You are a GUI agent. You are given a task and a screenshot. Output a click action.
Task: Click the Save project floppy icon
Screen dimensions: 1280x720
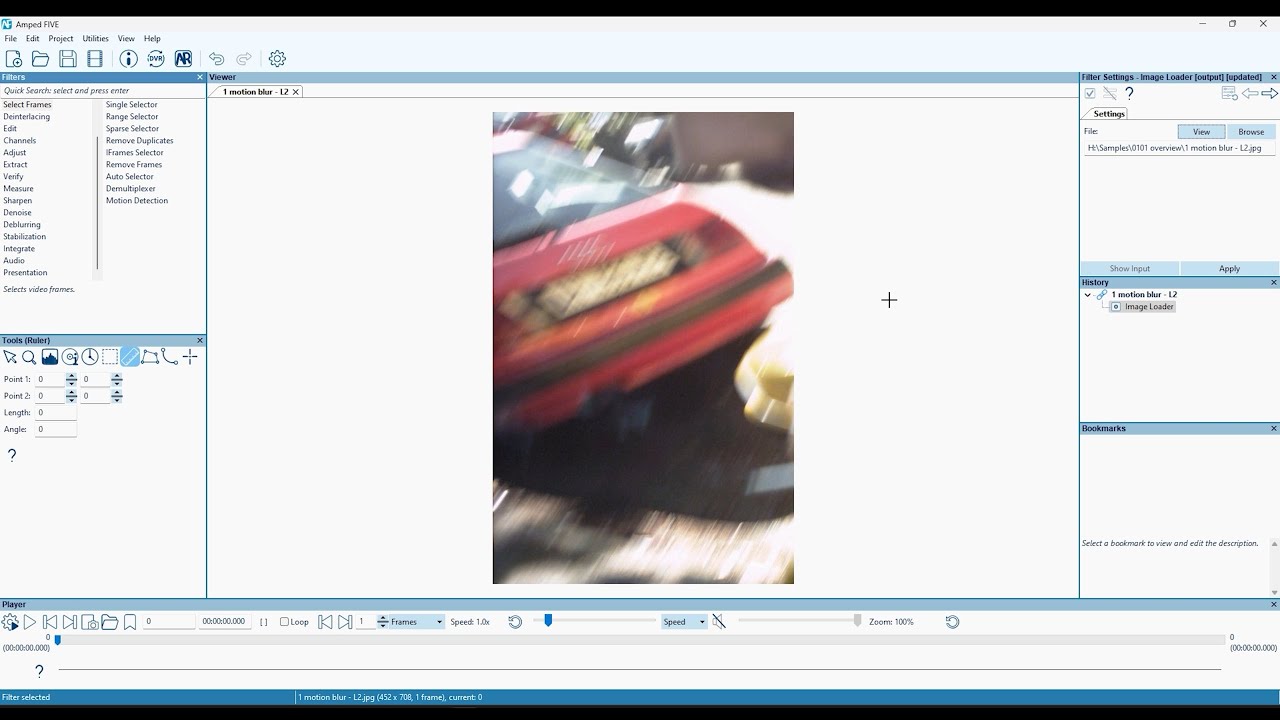tap(68, 59)
